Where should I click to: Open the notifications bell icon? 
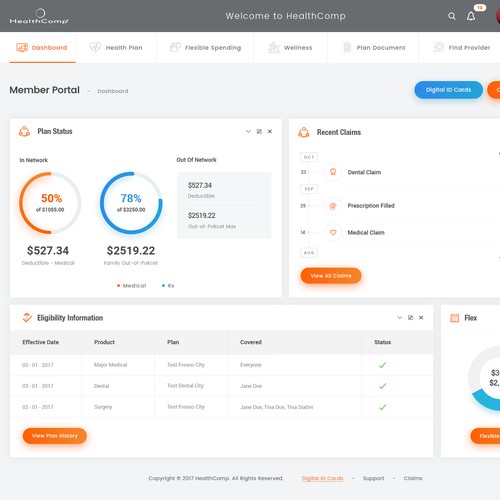point(471,16)
